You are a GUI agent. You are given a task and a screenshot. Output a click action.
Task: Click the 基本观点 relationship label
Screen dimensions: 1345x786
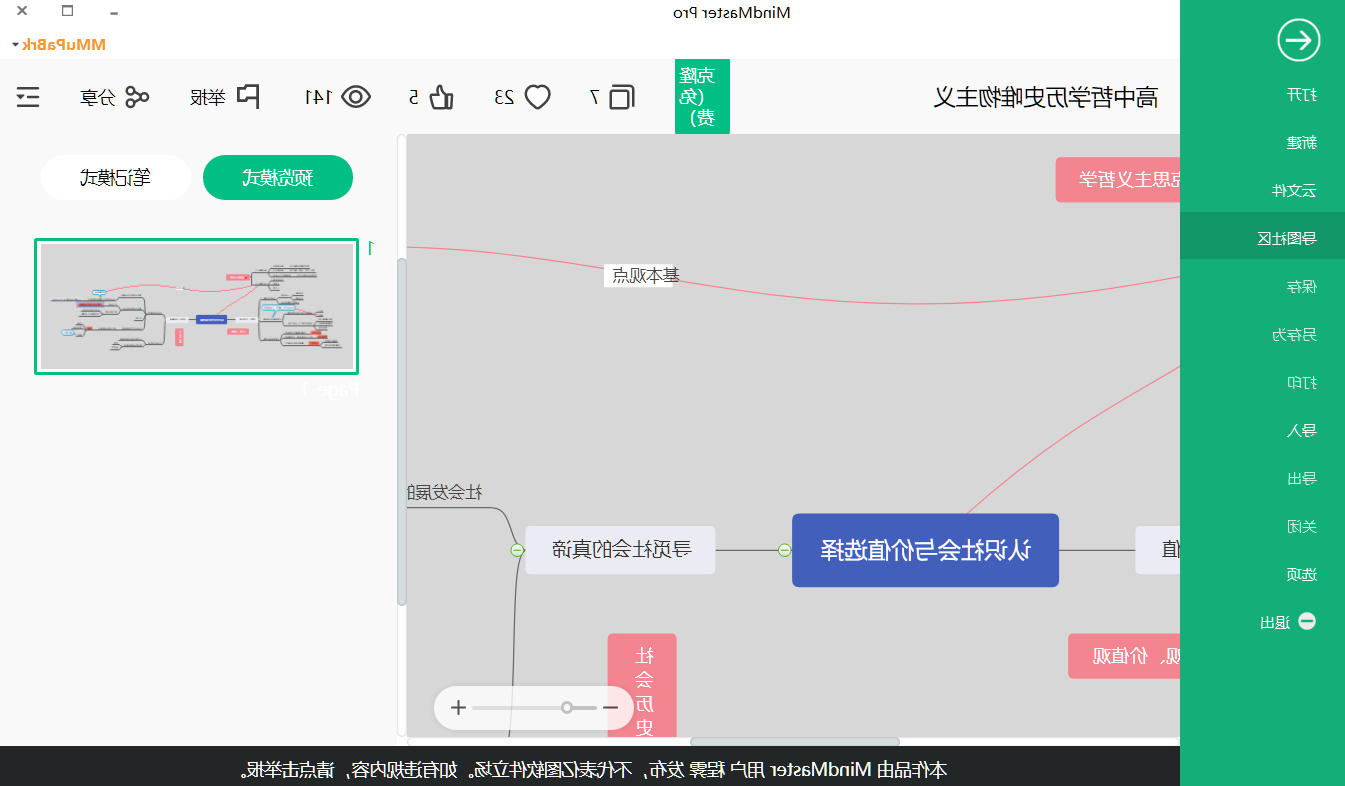[x=645, y=276]
